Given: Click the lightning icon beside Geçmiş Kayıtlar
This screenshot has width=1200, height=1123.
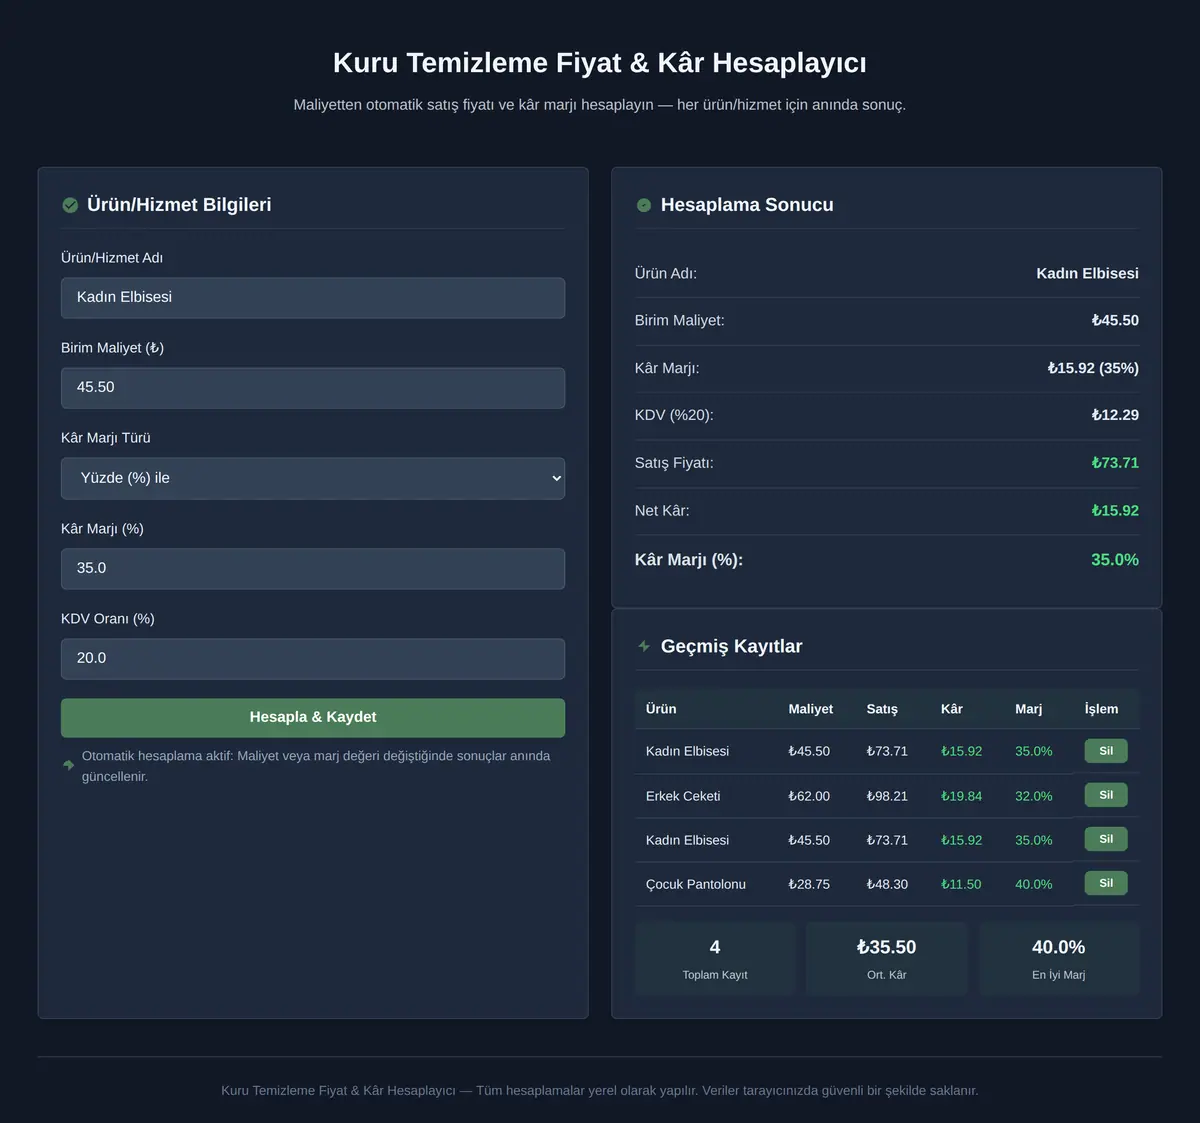Looking at the screenshot, I should [x=644, y=646].
